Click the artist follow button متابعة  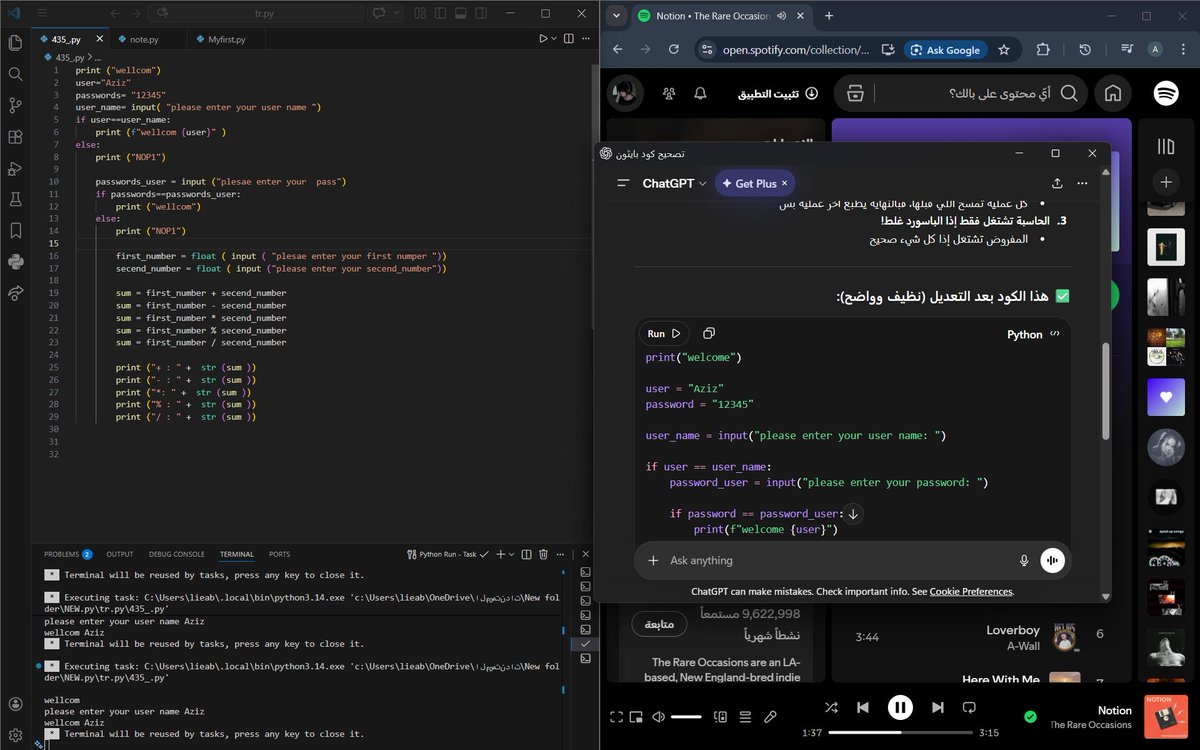pyautogui.click(x=658, y=624)
